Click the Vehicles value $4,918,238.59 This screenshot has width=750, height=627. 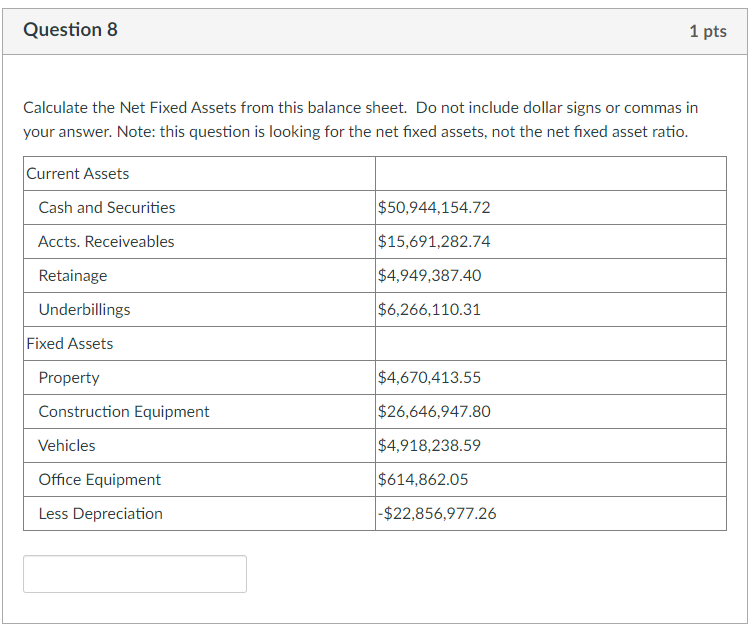click(429, 445)
